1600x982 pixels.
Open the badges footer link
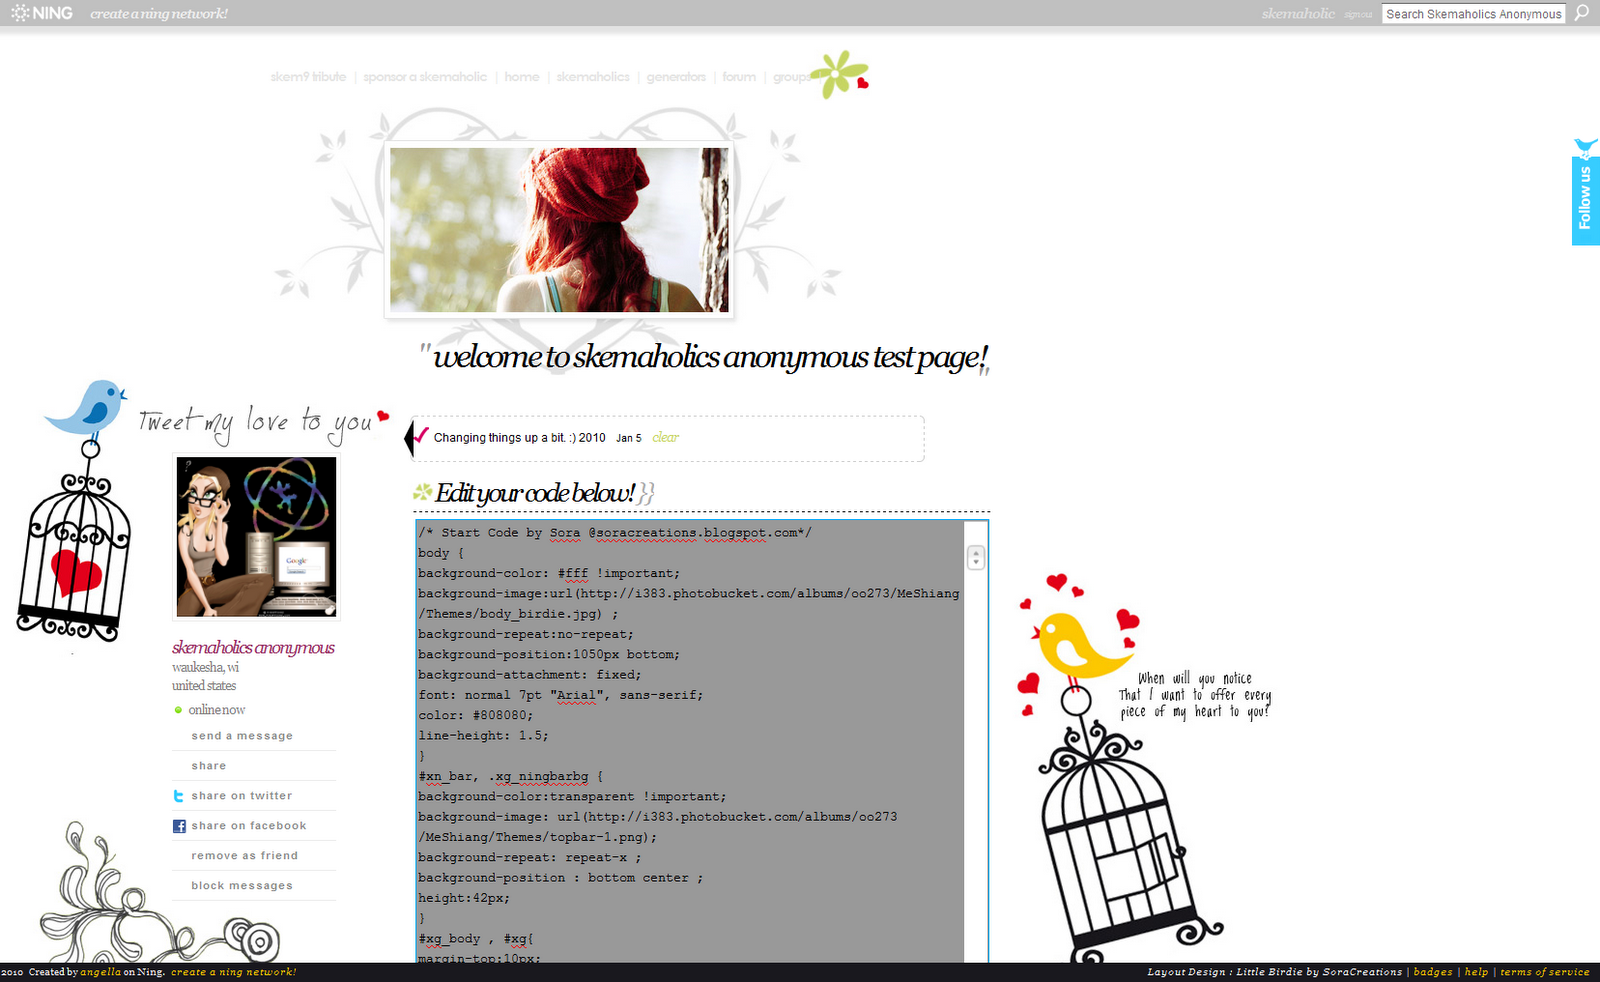click(1433, 972)
